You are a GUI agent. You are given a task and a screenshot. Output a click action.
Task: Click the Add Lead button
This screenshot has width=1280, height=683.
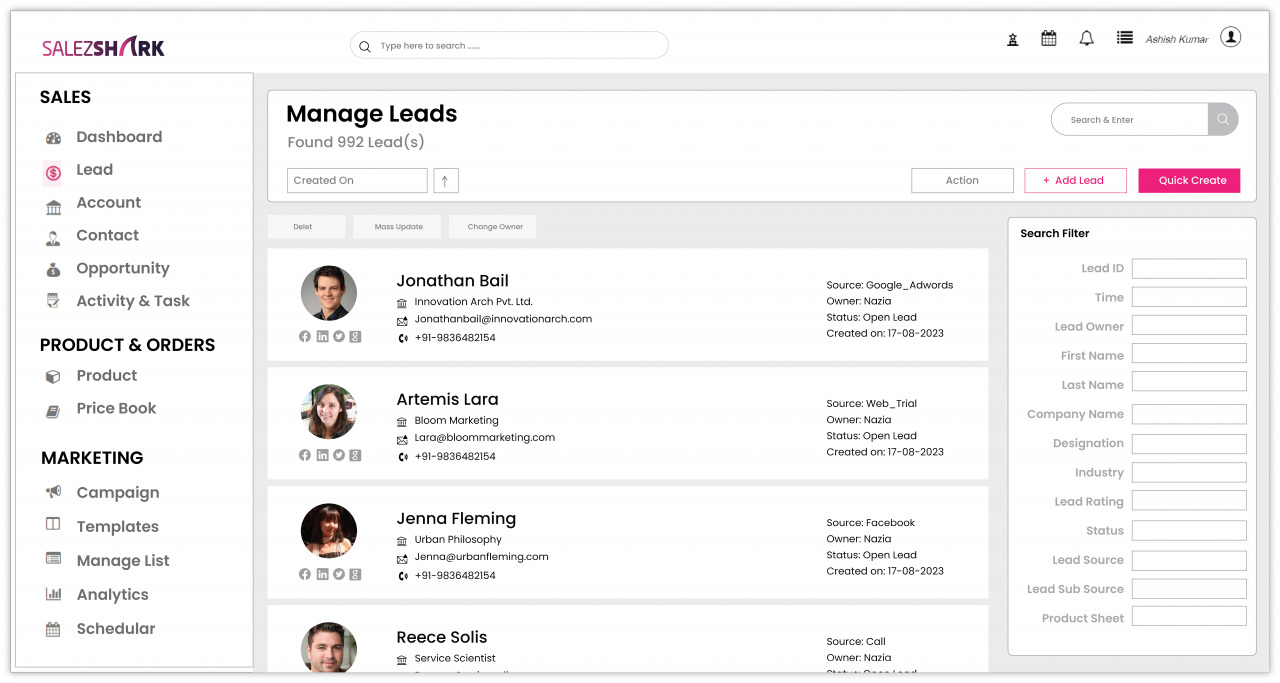click(x=1075, y=180)
